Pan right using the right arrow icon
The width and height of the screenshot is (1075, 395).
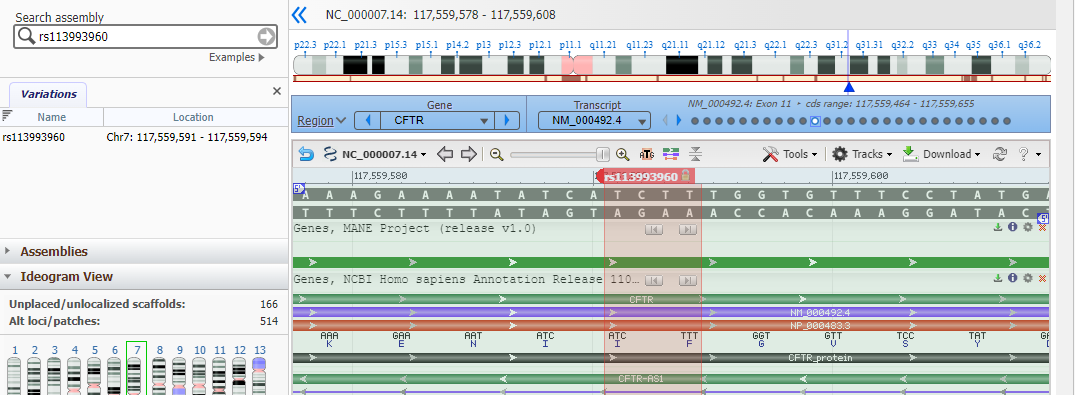(x=468, y=154)
